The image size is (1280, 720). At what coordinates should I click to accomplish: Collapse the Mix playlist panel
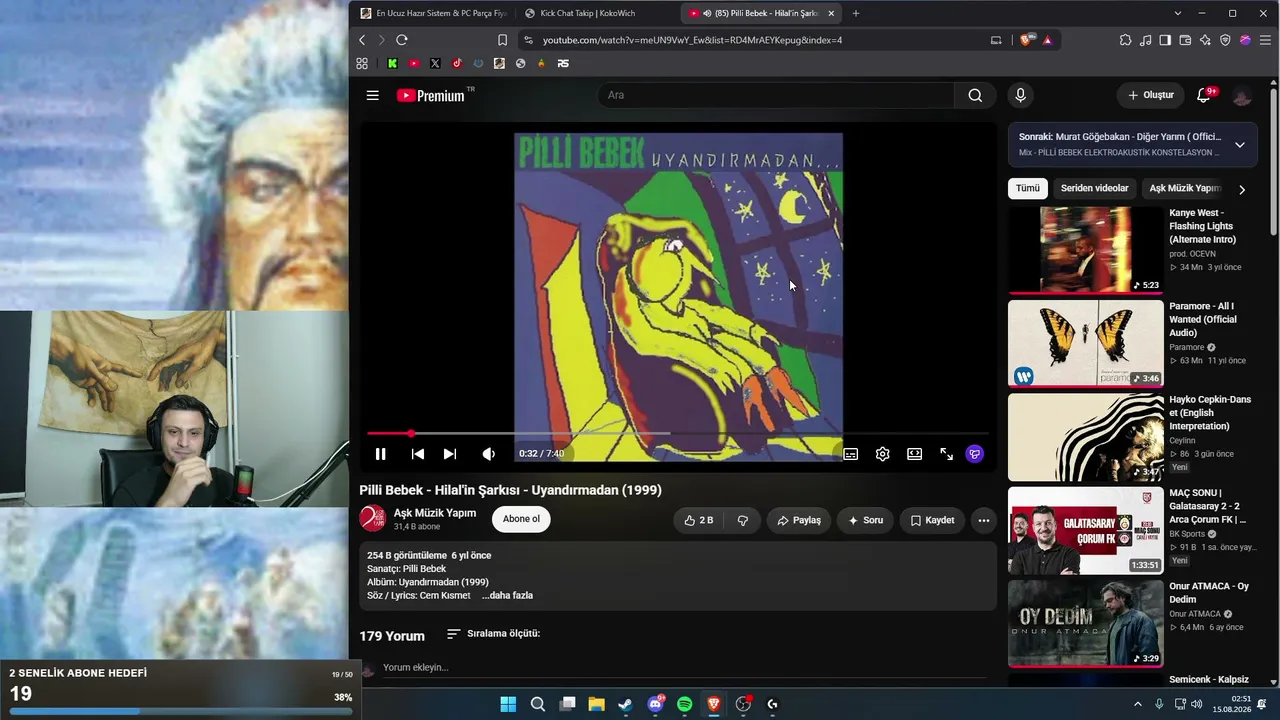(1240, 144)
